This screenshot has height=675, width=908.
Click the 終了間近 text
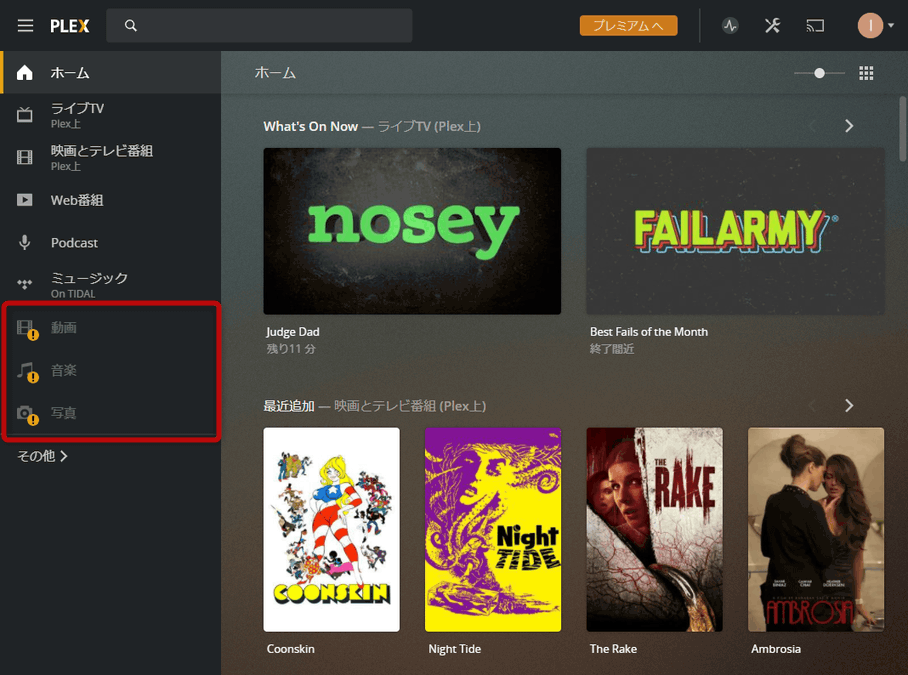(612, 348)
